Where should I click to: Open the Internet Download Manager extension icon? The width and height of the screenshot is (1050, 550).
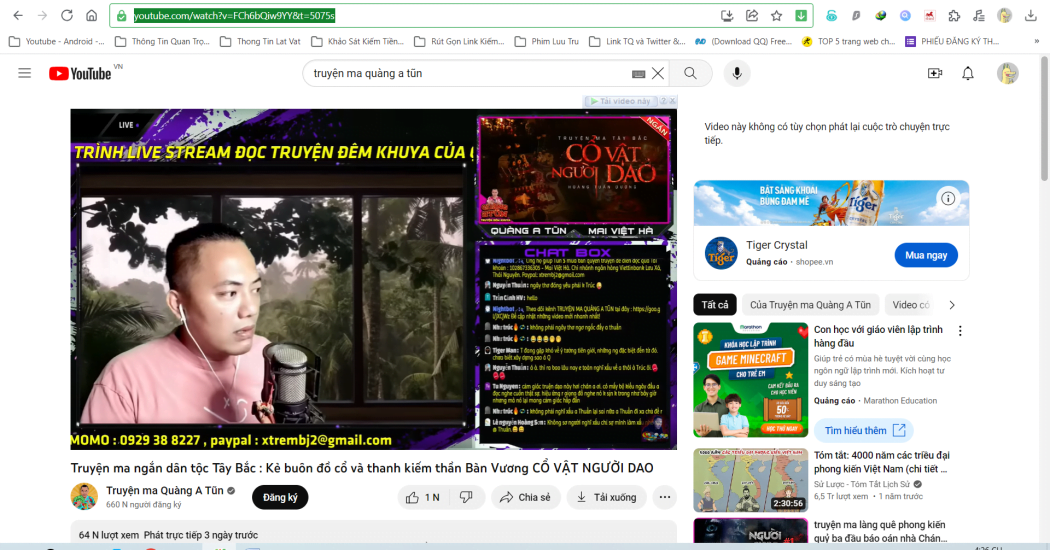point(881,15)
